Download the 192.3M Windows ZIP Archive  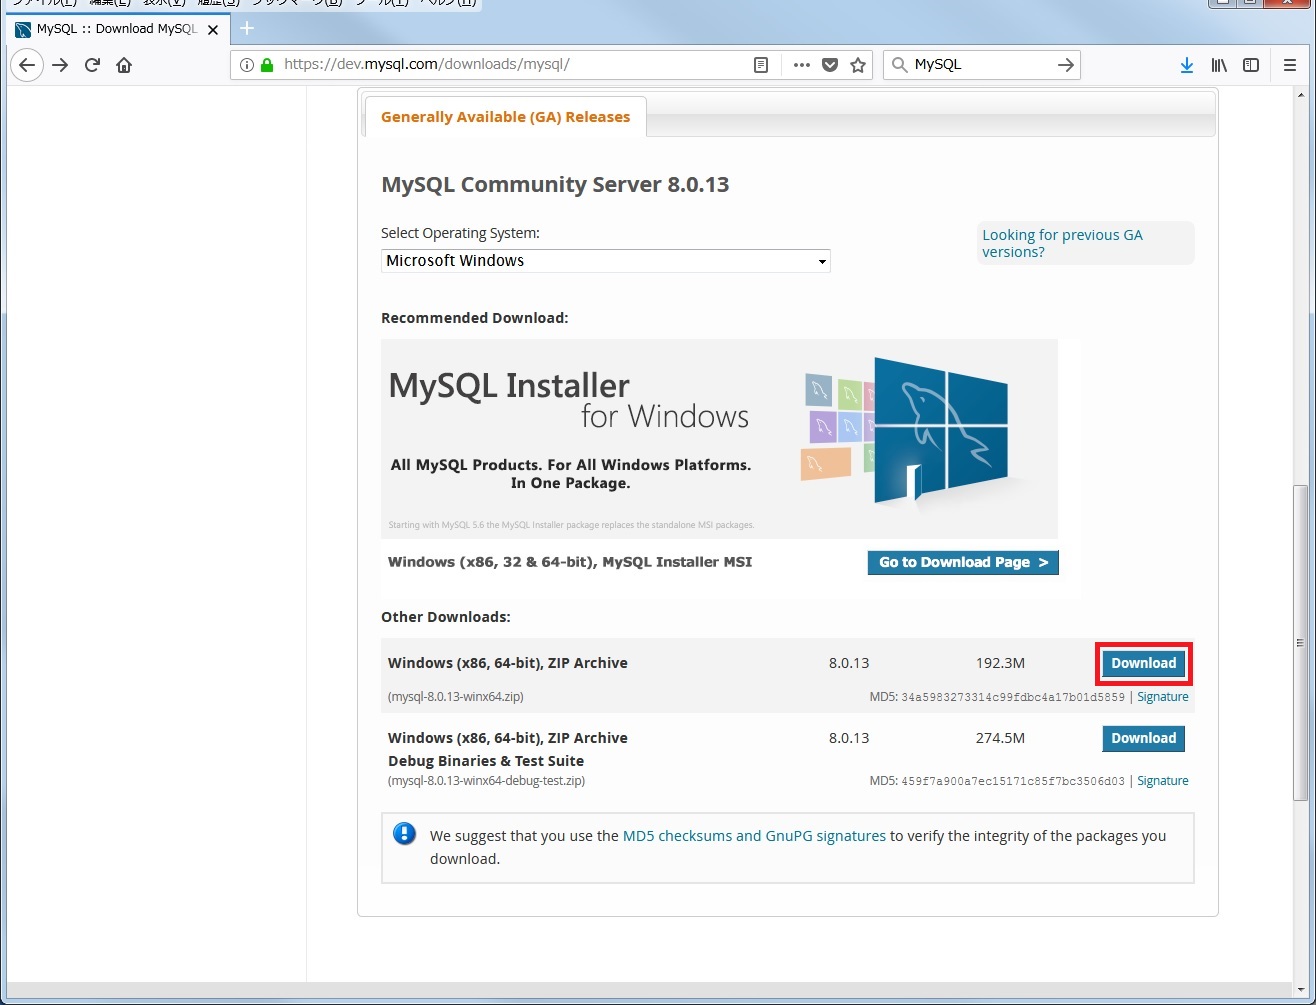1143,663
